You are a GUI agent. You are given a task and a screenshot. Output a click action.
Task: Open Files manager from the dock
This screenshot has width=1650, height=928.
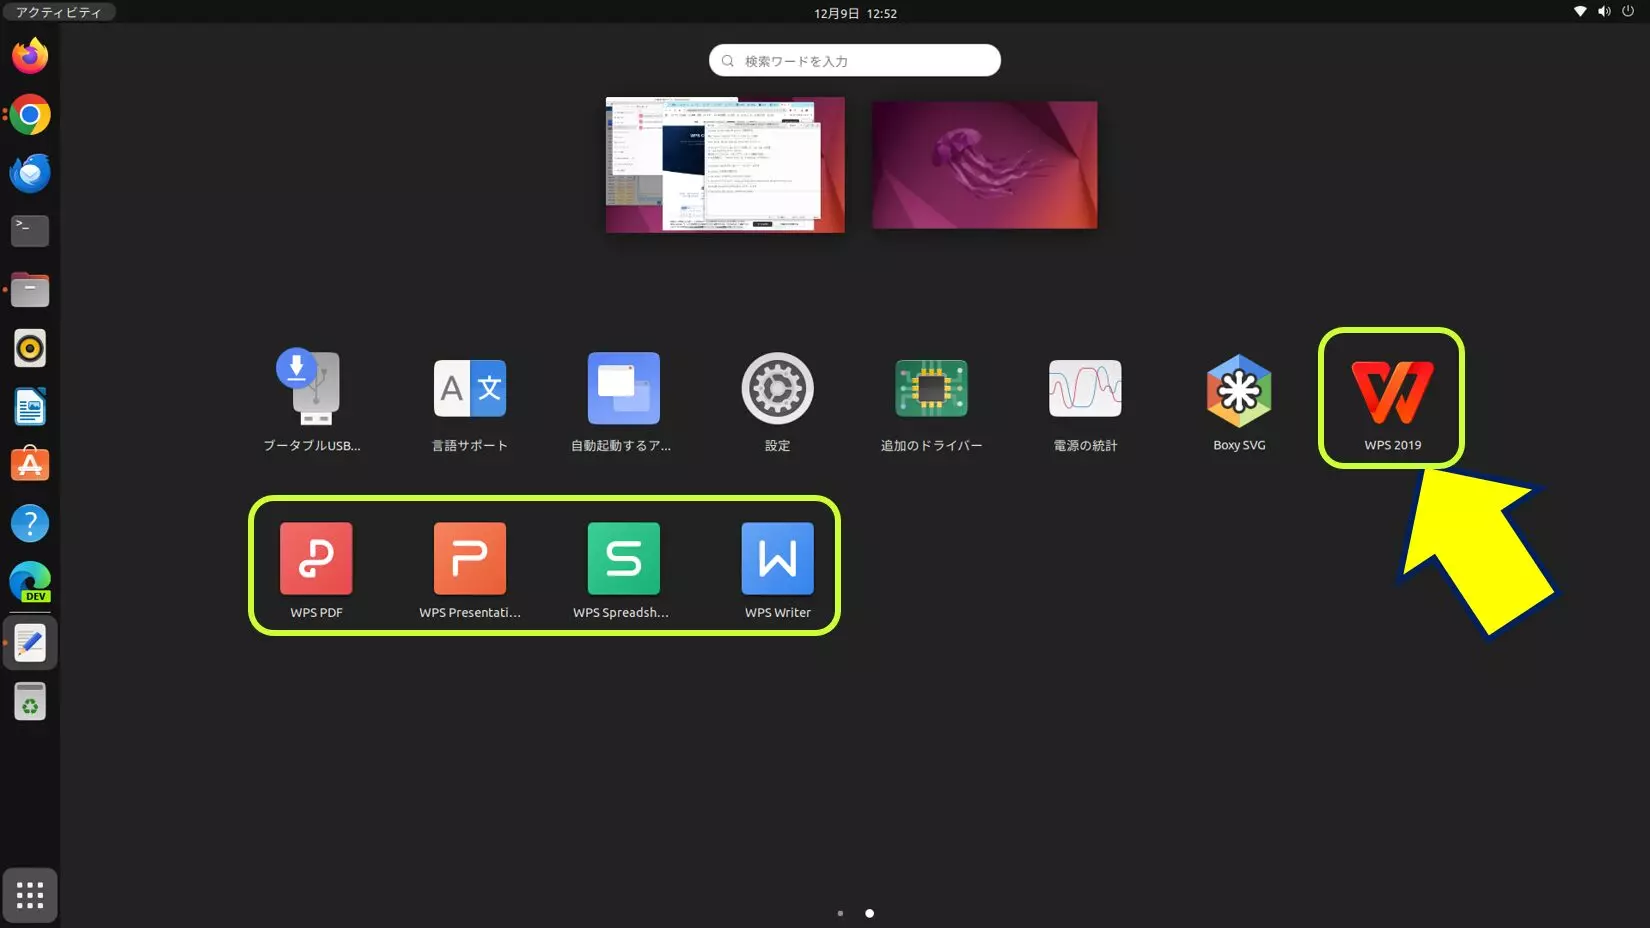tap(30, 290)
